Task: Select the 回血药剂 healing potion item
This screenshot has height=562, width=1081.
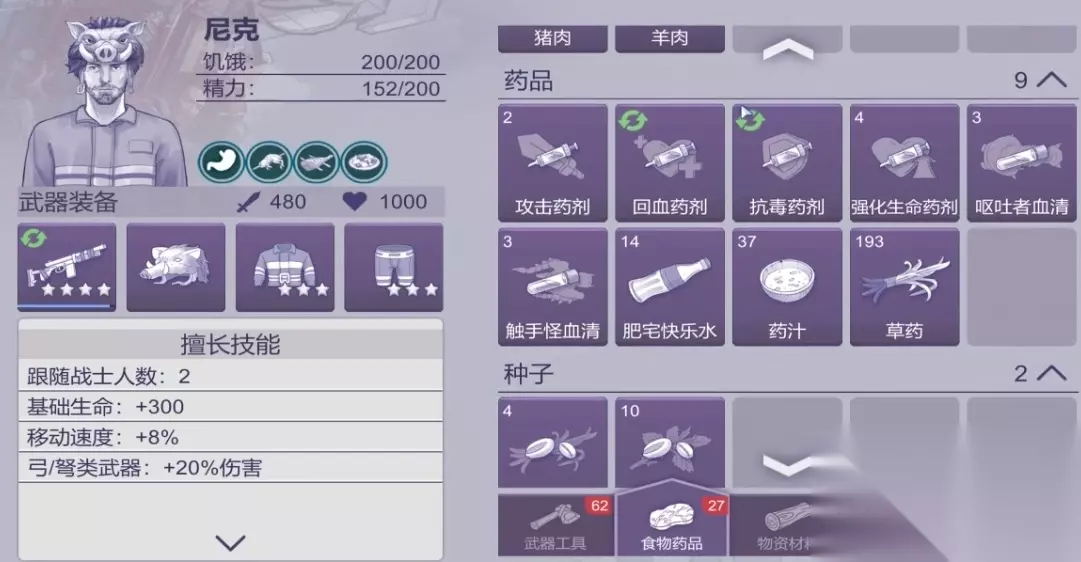Action: [x=669, y=163]
